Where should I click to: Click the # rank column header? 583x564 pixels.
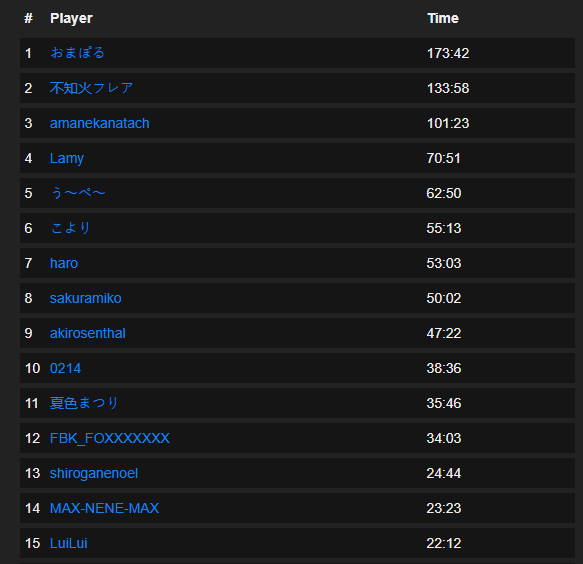(28, 18)
